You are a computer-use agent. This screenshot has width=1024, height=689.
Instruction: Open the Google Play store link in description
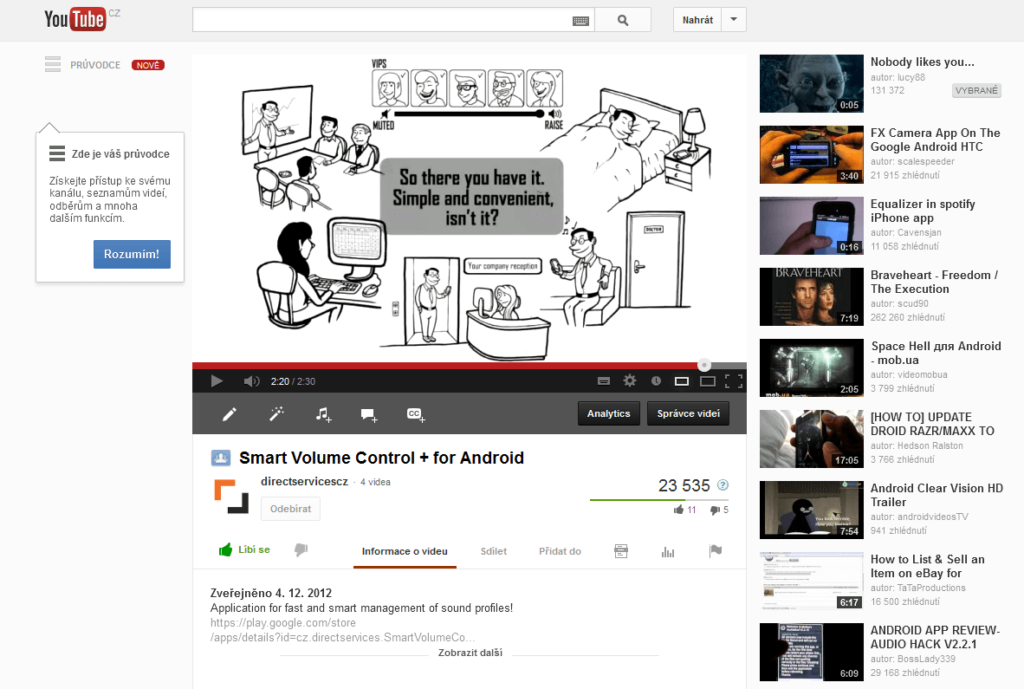pyautogui.click(x=342, y=630)
